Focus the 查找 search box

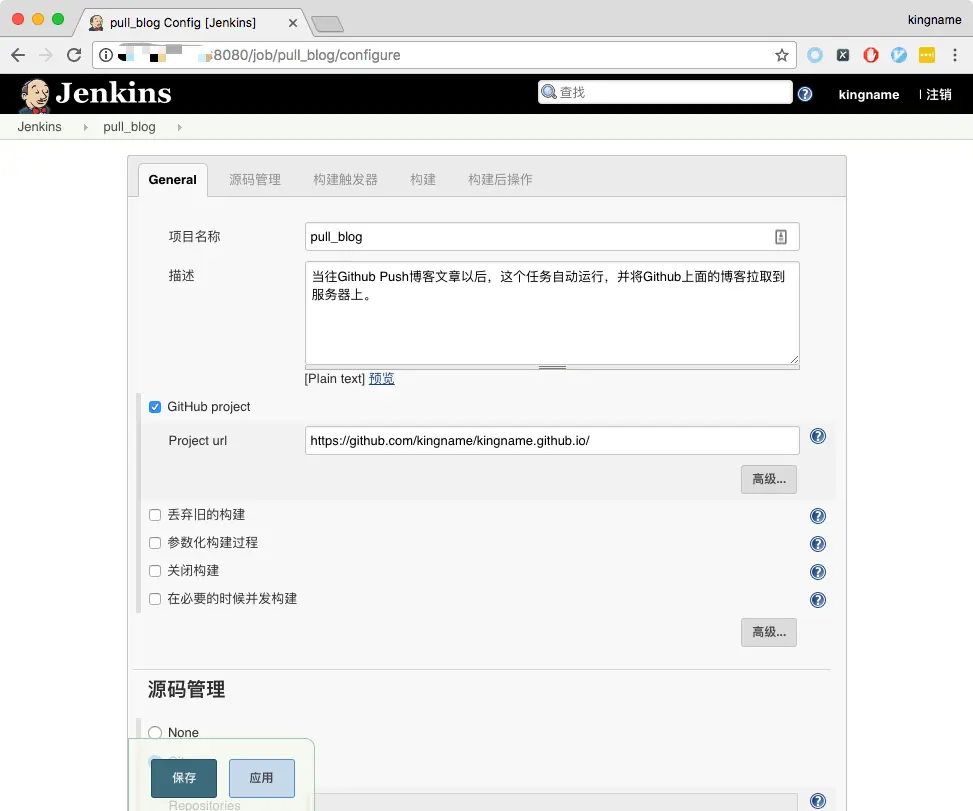[665, 92]
